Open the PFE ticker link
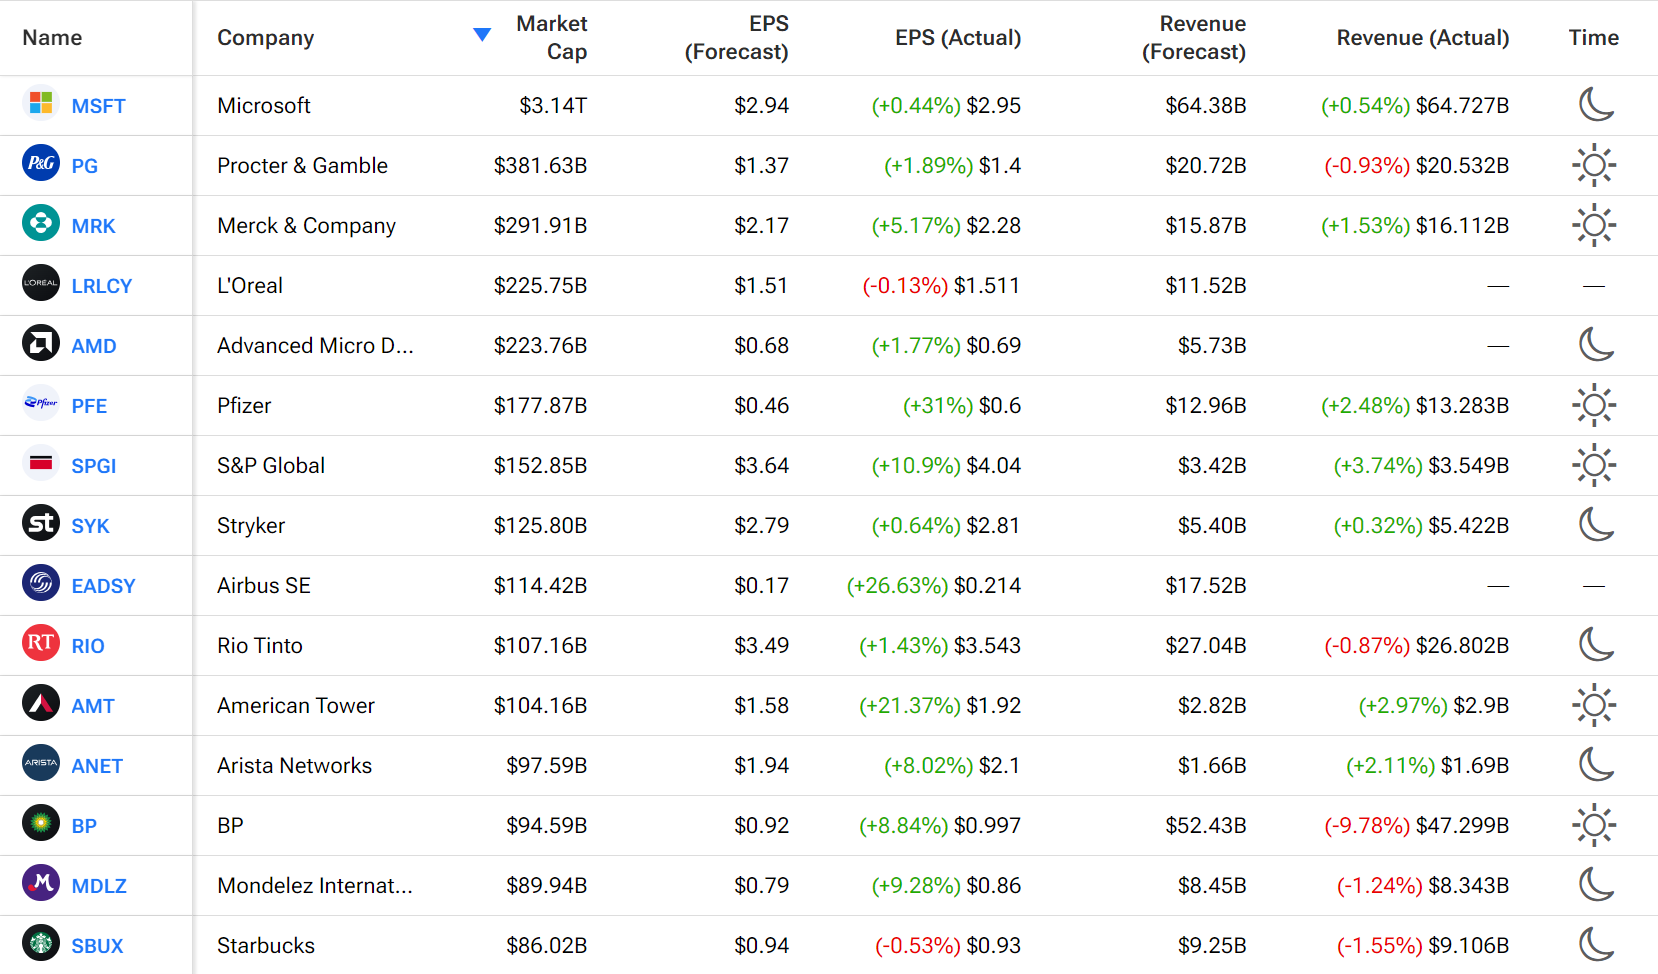 tap(89, 406)
